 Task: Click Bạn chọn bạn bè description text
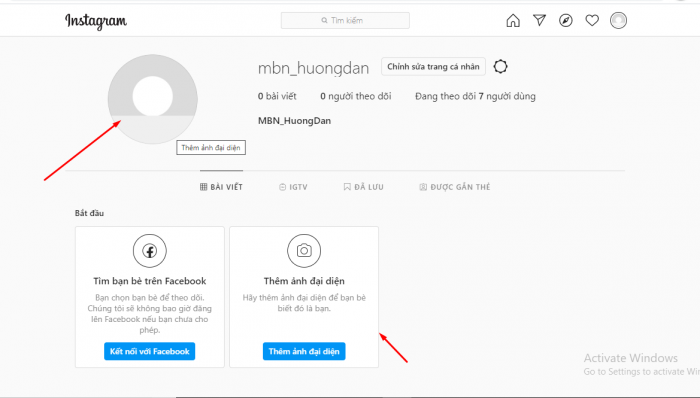coord(150,314)
